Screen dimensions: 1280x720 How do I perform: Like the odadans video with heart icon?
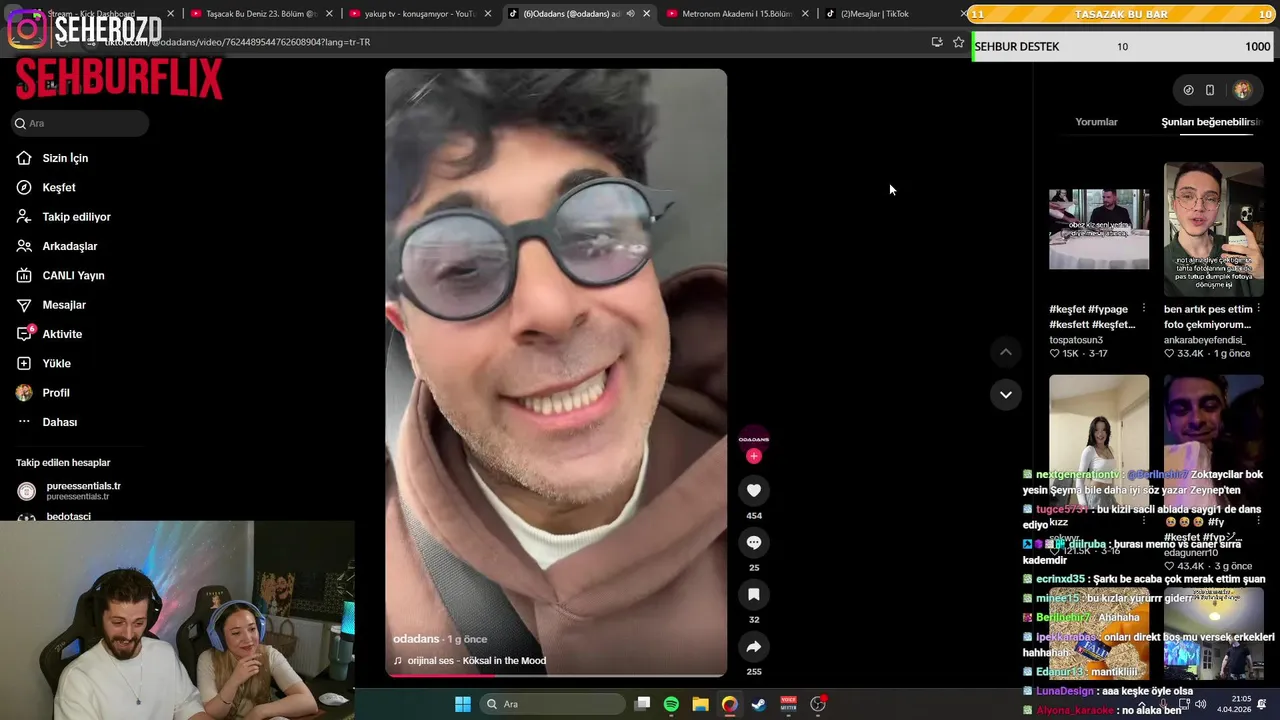754,490
